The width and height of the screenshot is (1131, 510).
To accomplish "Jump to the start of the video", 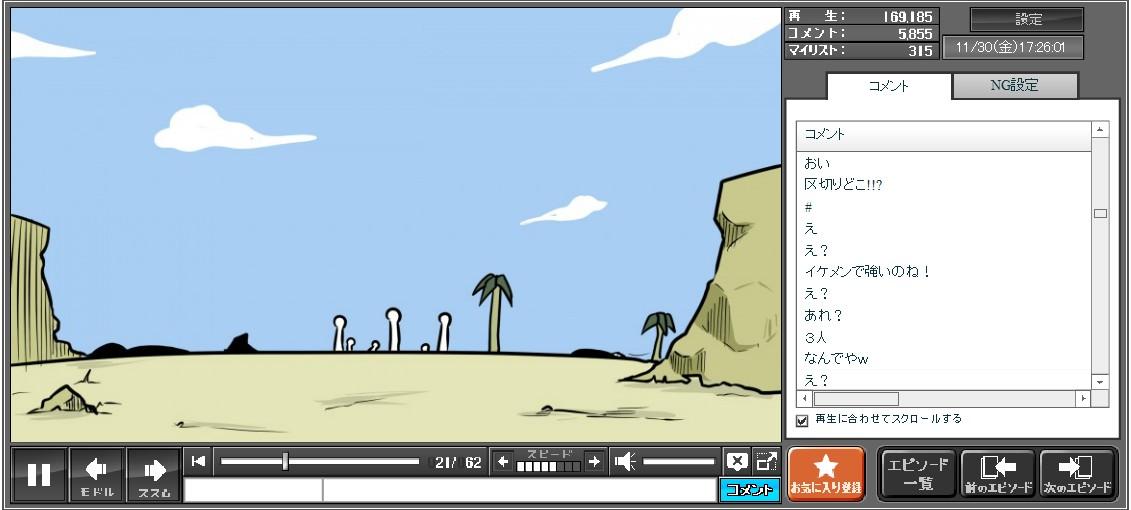I will point(199,461).
